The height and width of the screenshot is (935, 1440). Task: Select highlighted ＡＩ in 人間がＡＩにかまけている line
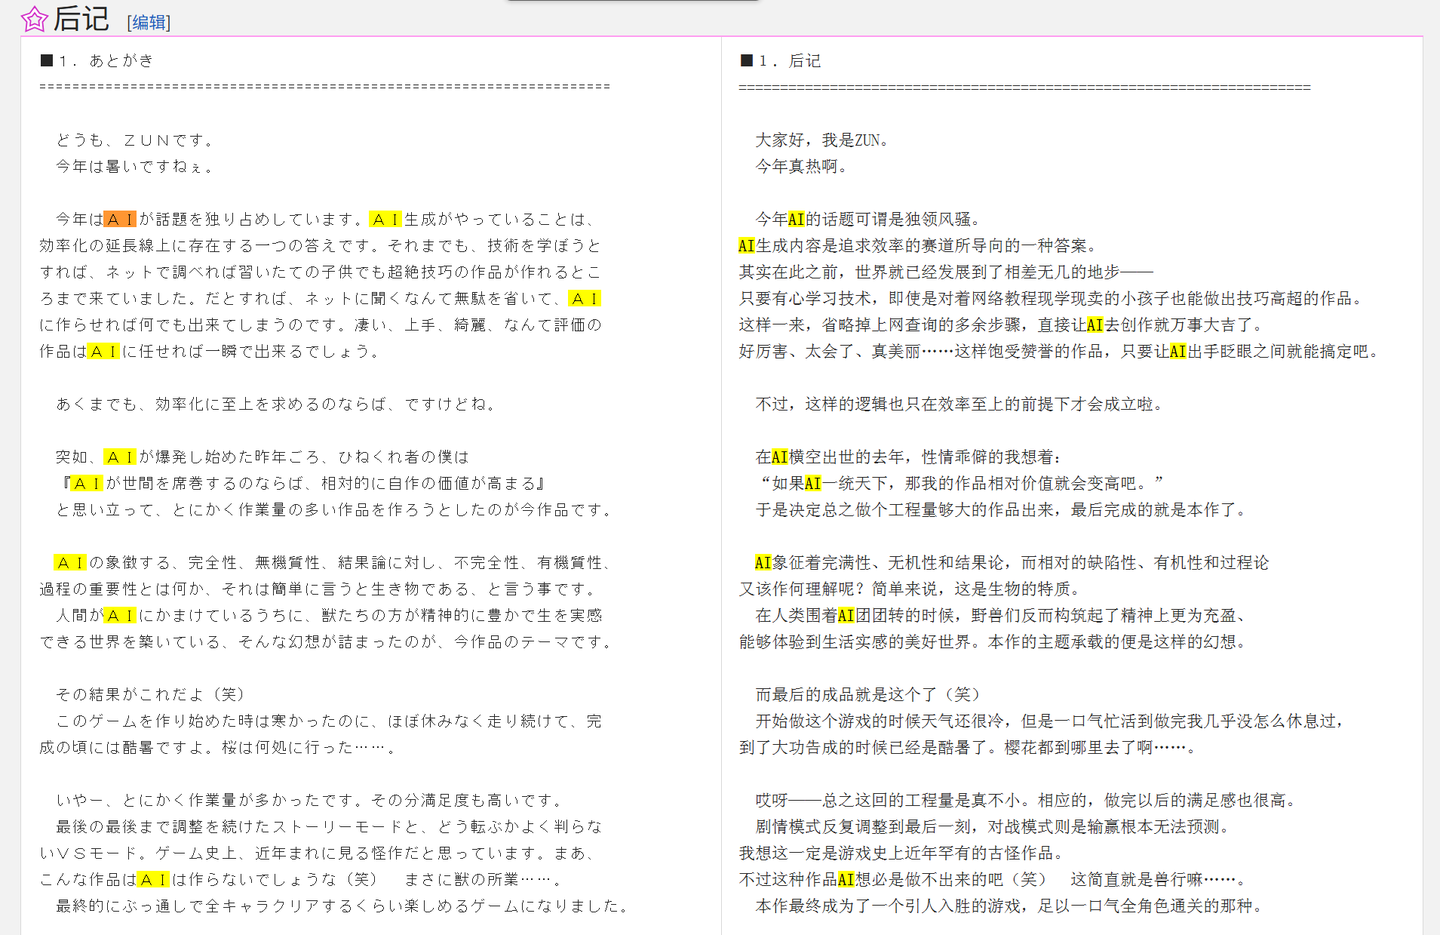pos(121,616)
